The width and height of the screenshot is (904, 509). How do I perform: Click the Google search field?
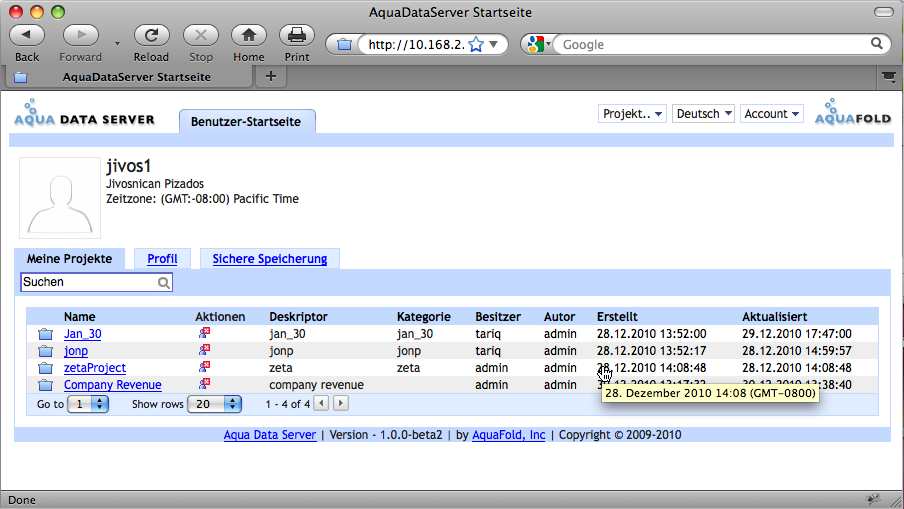click(x=713, y=44)
